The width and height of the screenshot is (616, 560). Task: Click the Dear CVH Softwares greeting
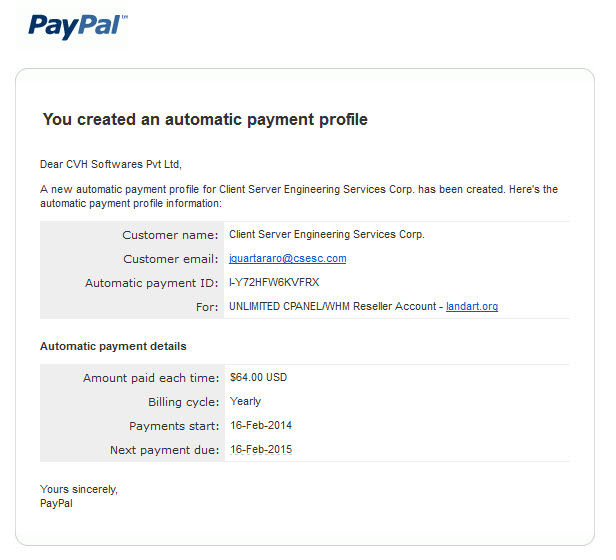pyautogui.click(x=111, y=164)
